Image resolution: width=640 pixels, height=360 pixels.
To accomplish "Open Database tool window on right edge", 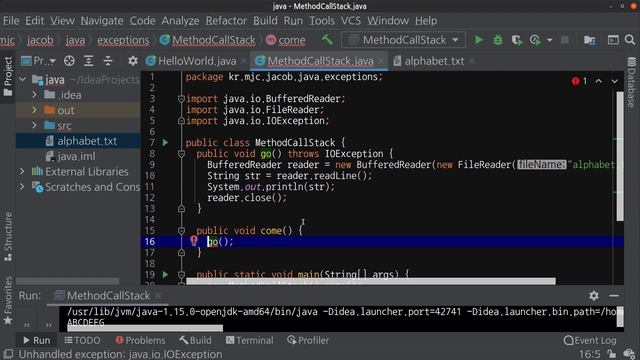I will pos(631,82).
